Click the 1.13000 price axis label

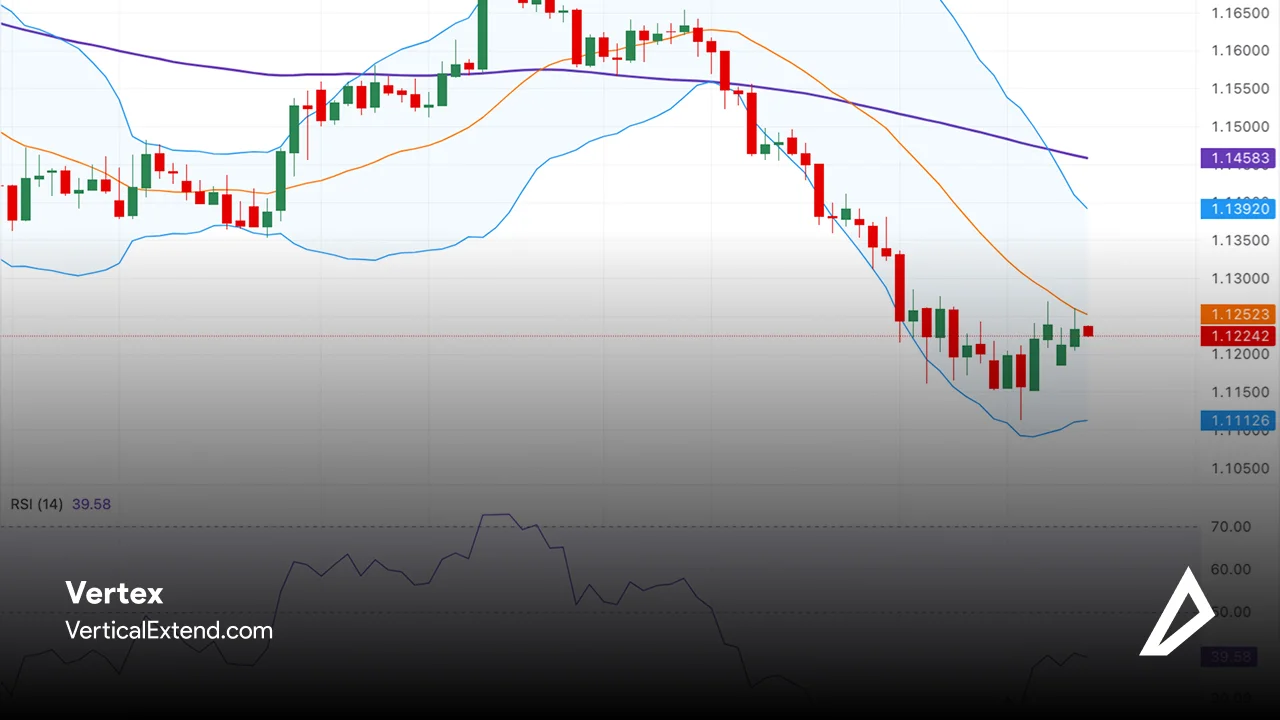click(x=1240, y=278)
